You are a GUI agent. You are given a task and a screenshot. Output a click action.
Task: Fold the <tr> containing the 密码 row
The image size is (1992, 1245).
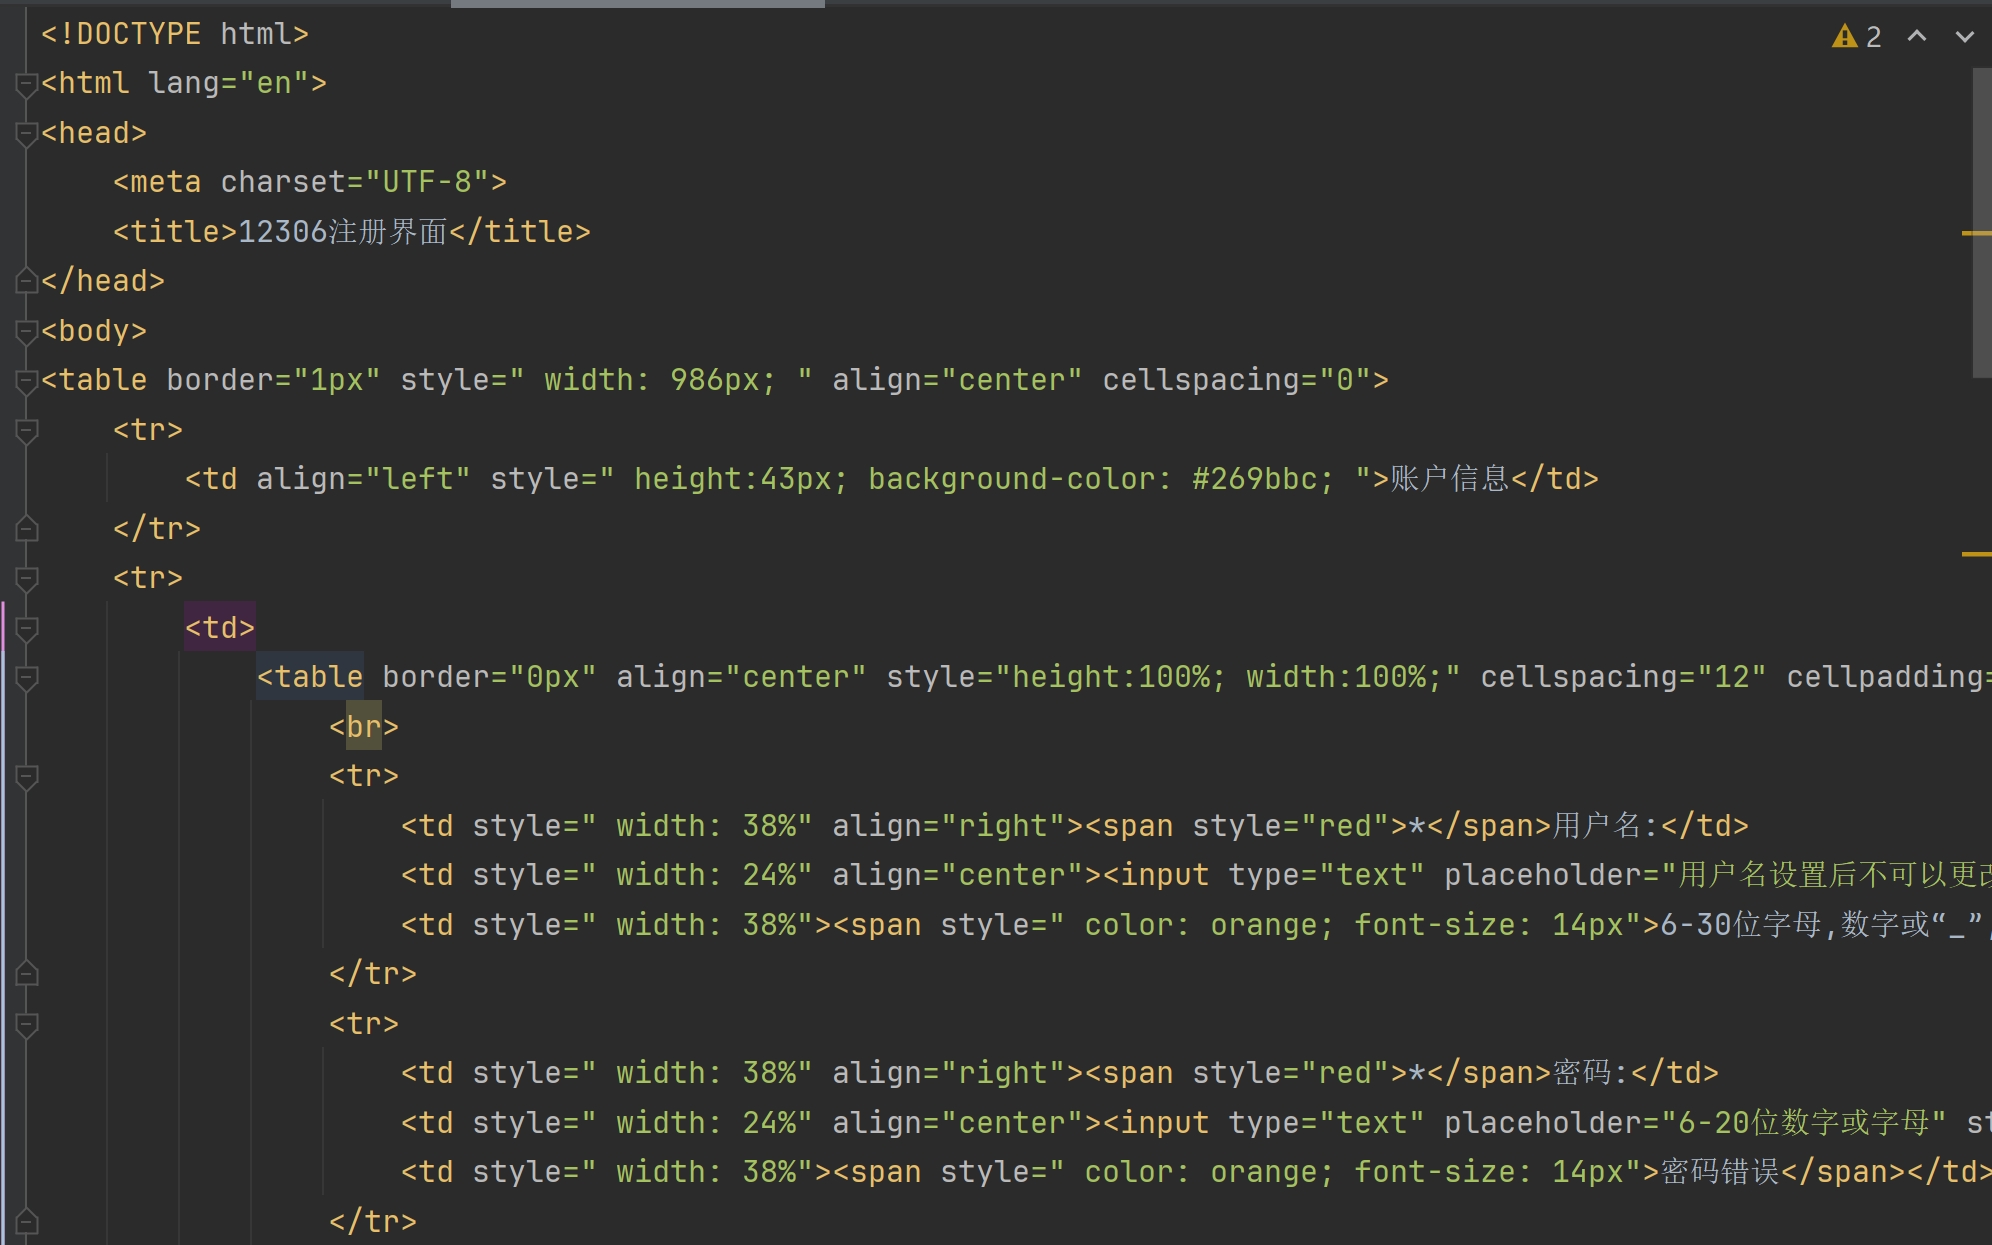tap(27, 1025)
